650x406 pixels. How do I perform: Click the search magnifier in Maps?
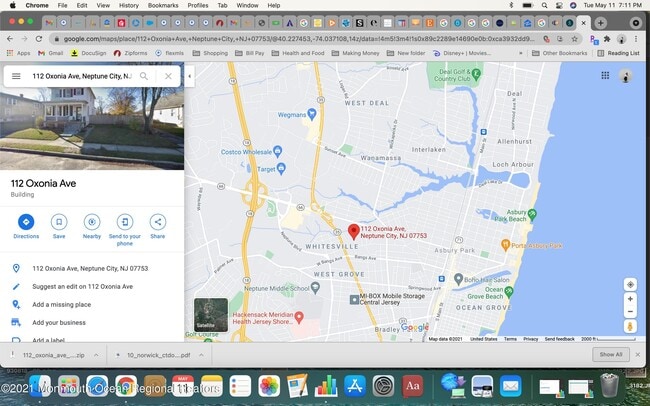(144, 76)
